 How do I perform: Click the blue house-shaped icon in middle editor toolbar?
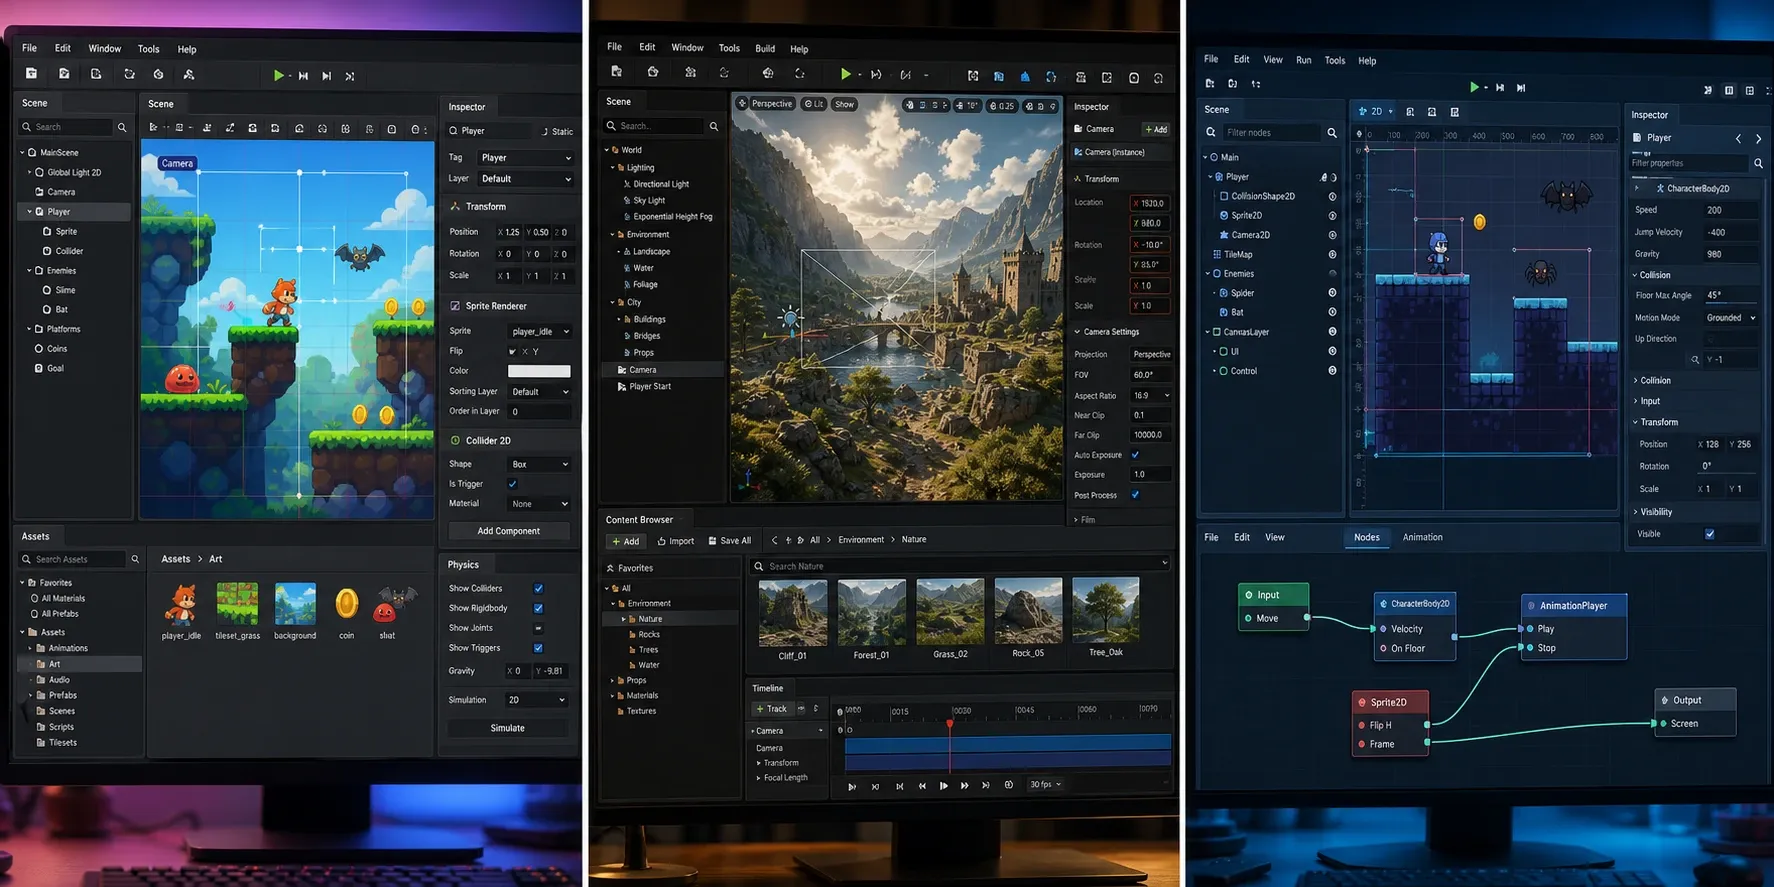[1025, 76]
